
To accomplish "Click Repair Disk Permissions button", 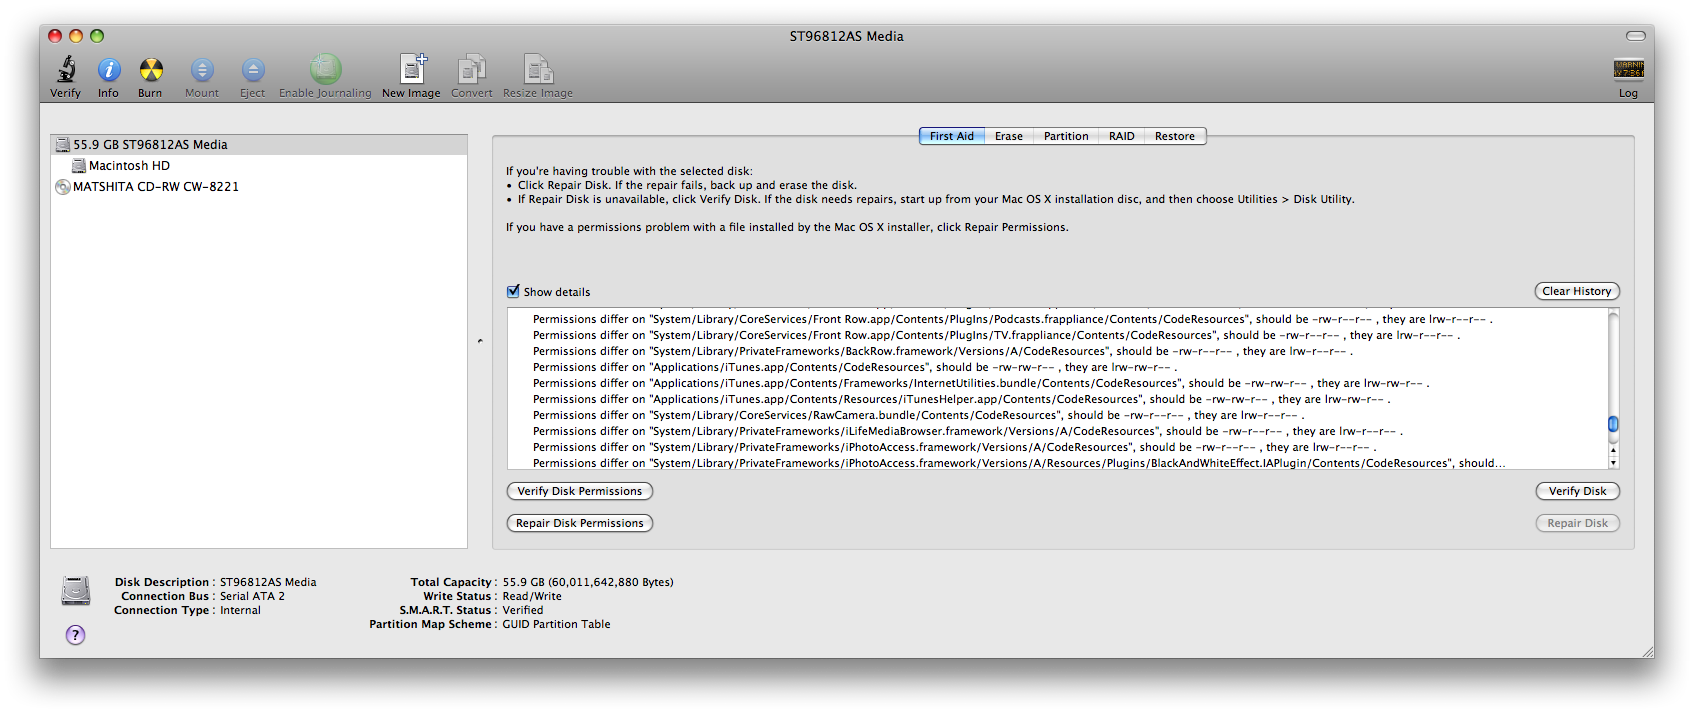I will [580, 523].
